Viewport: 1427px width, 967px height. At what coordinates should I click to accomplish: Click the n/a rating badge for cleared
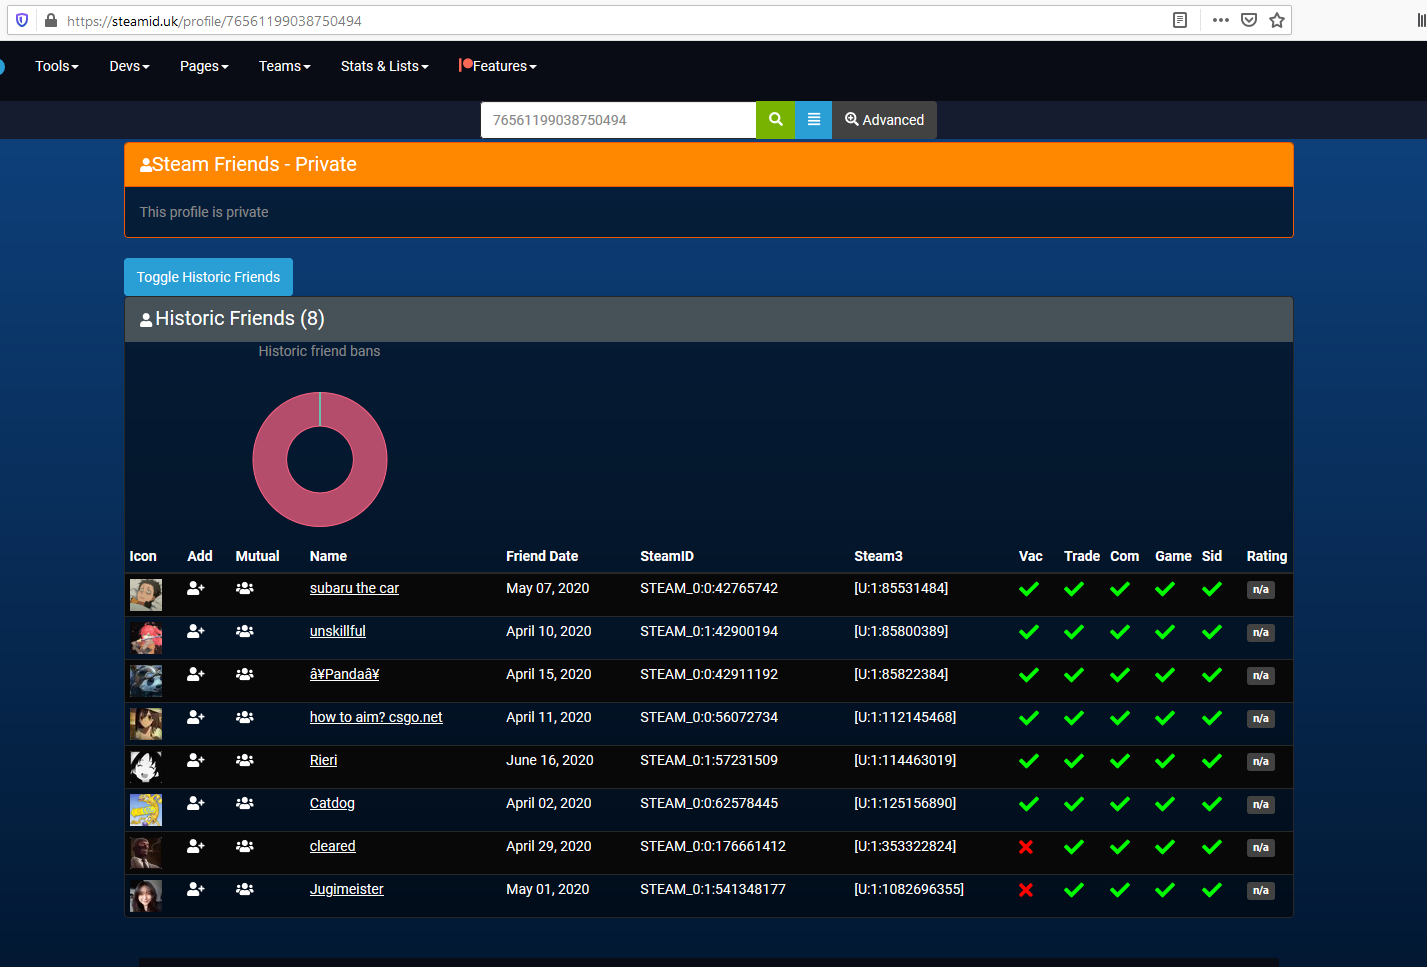(1260, 848)
